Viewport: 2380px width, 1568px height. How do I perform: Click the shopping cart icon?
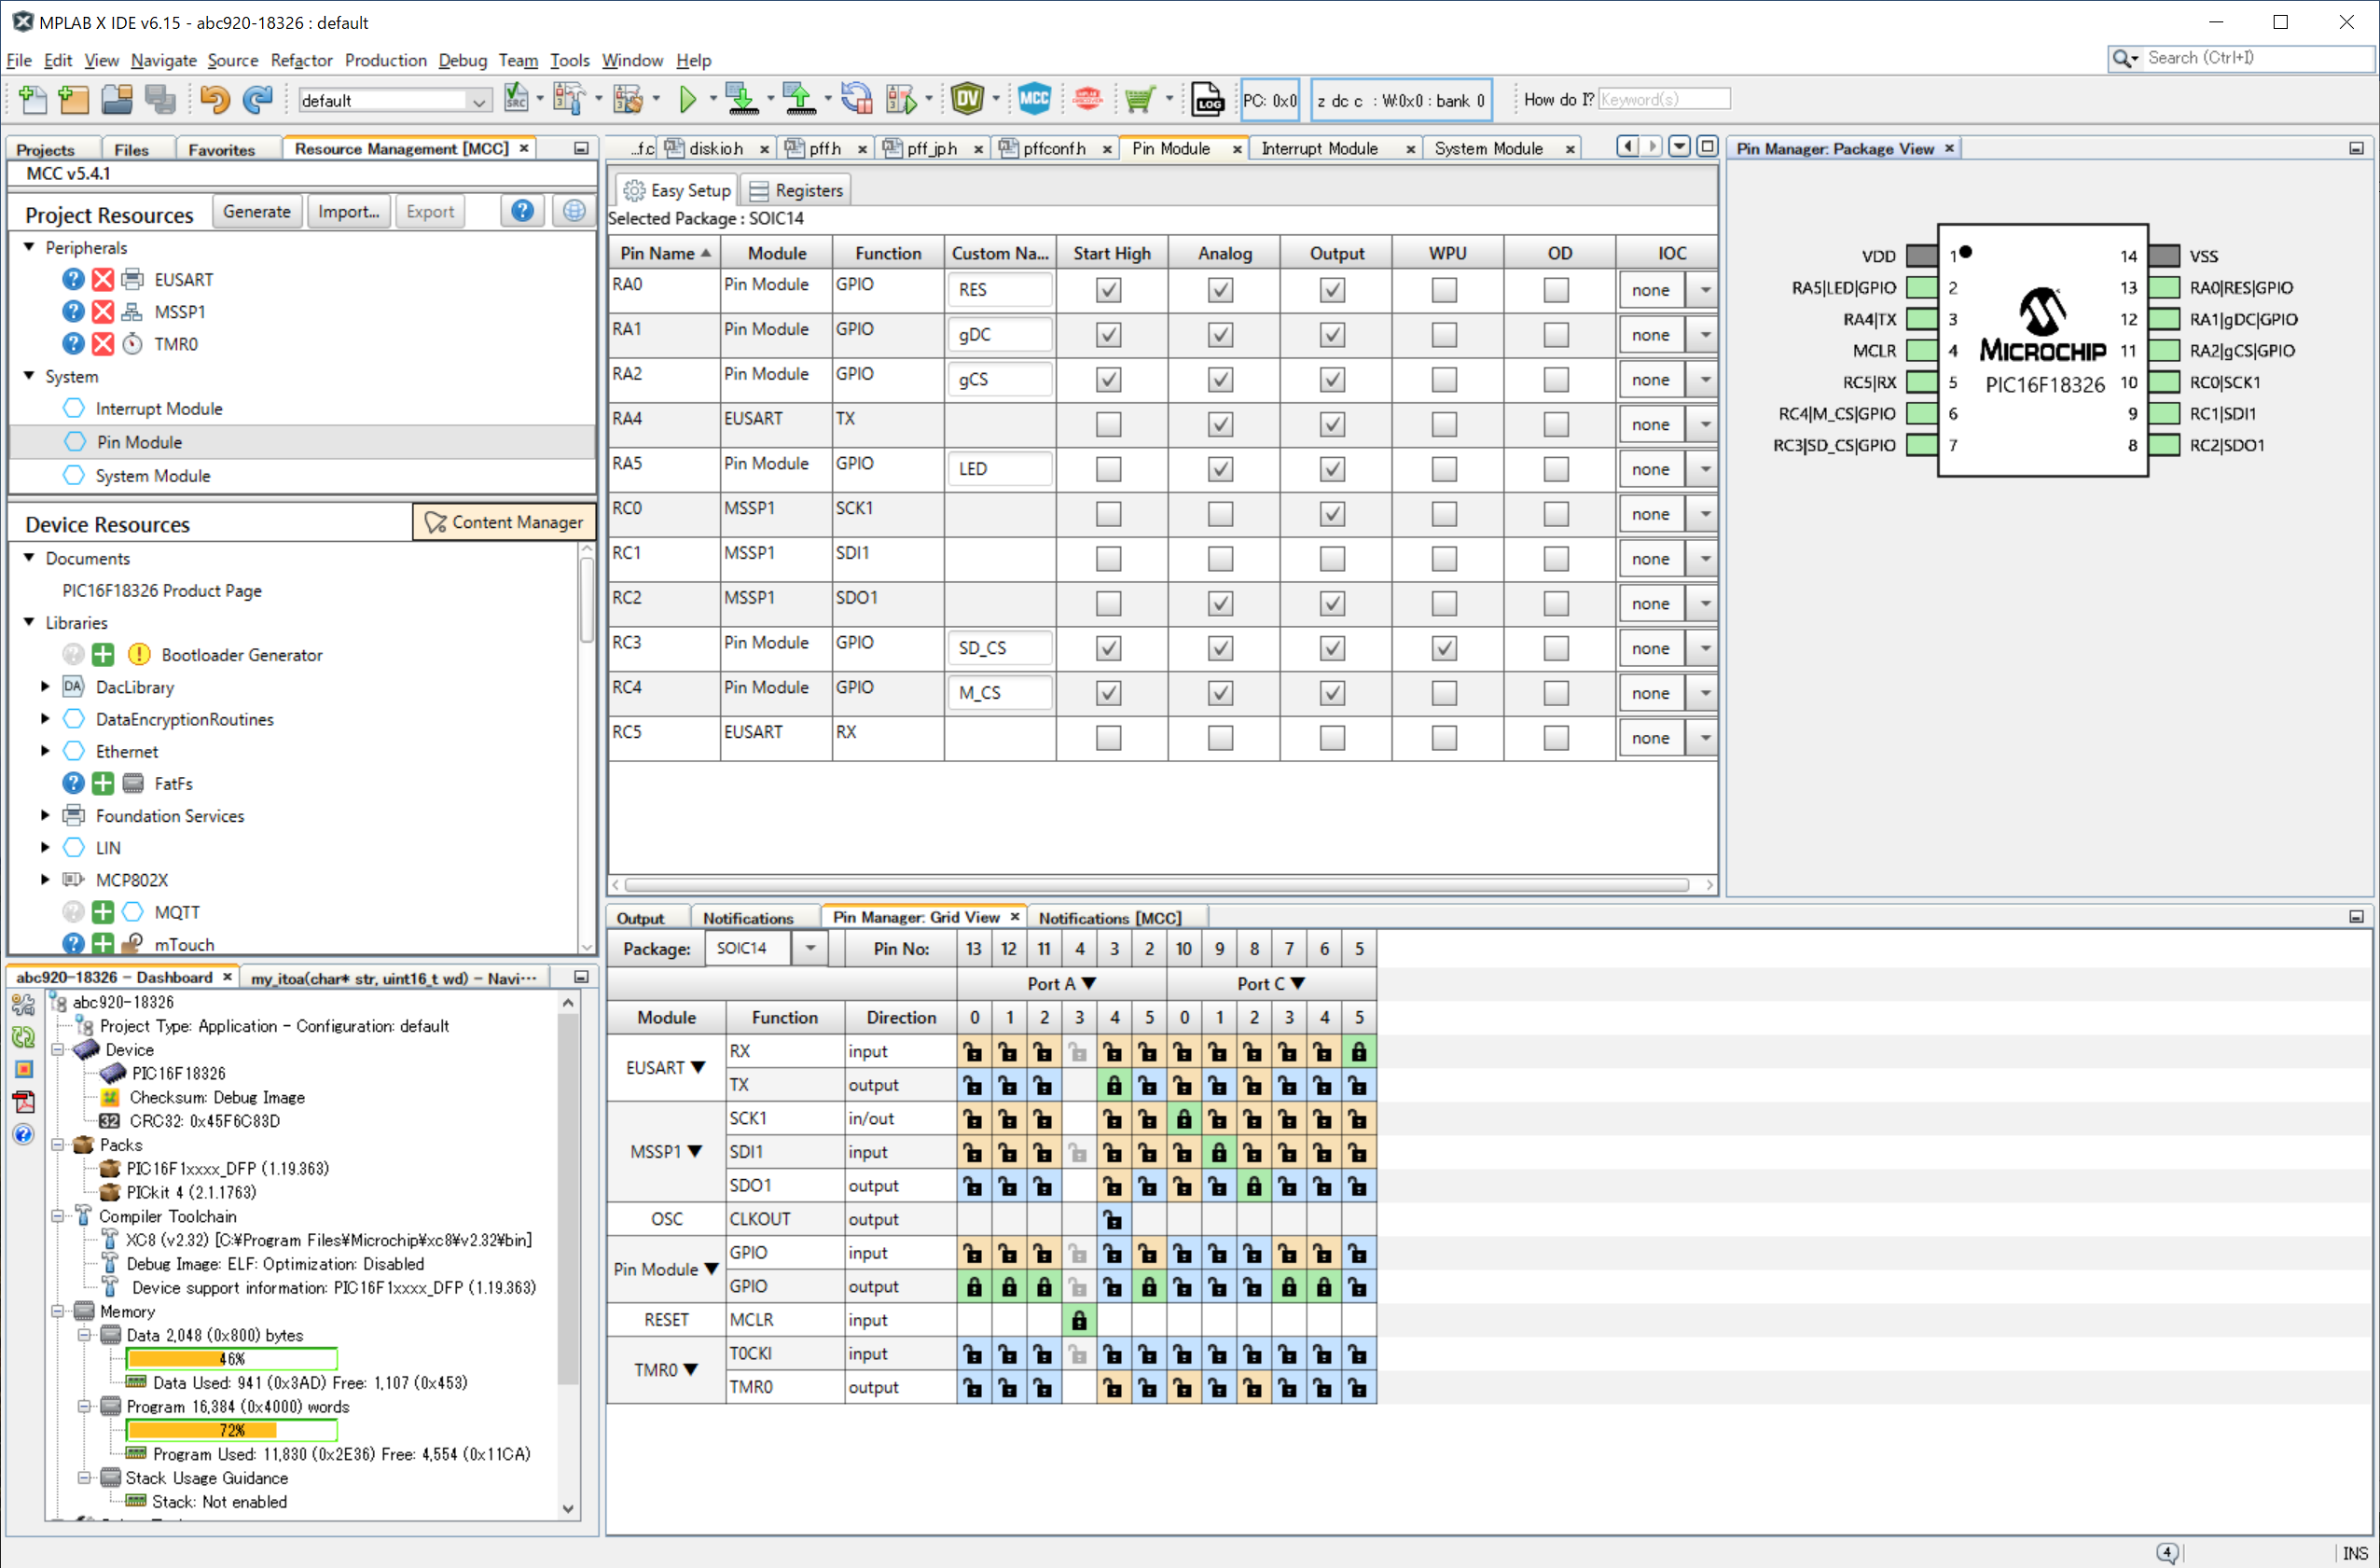pyautogui.click(x=1139, y=99)
